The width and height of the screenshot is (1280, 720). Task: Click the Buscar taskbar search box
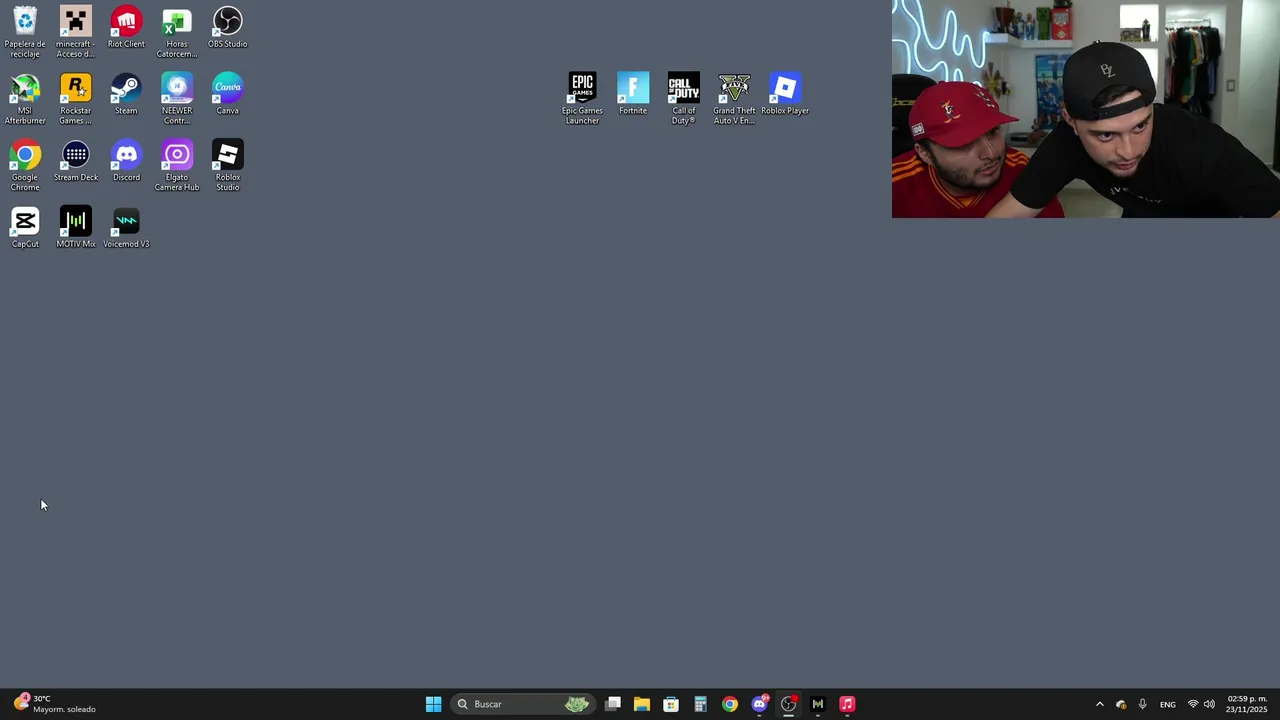coord(522,704)
